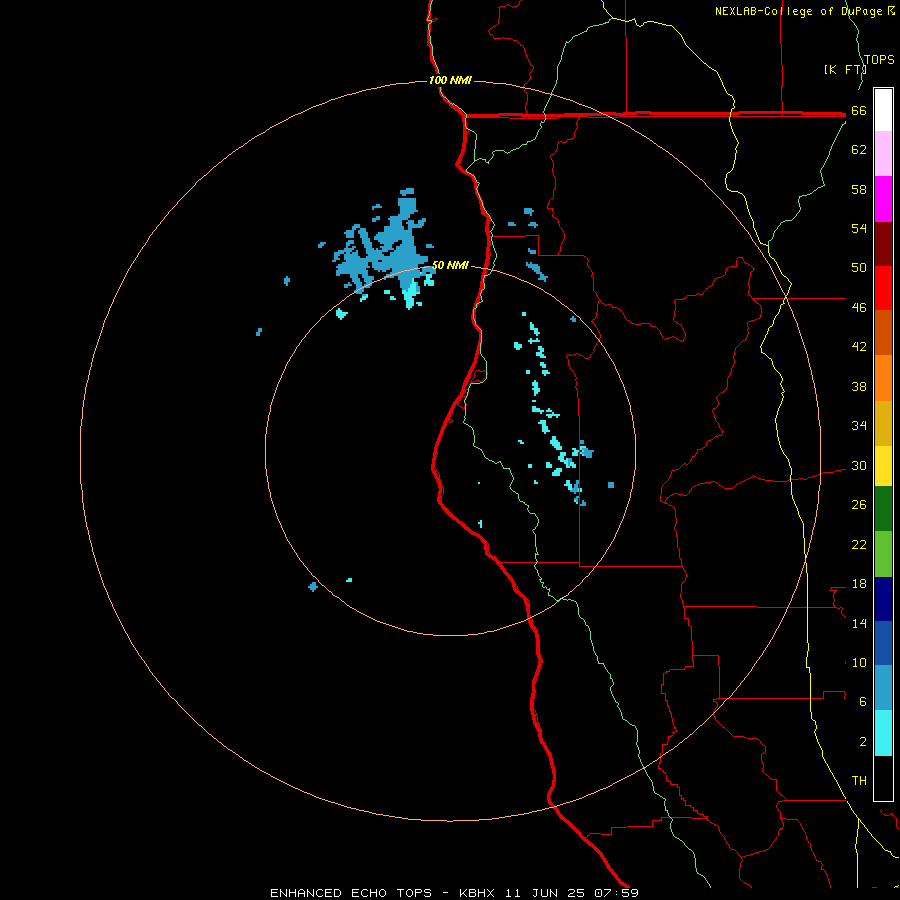Screen dimensions: 900x900
Task: Click the cyan 6 kft legend swatch
Action: pyautogui.click(x=883, y=733)
